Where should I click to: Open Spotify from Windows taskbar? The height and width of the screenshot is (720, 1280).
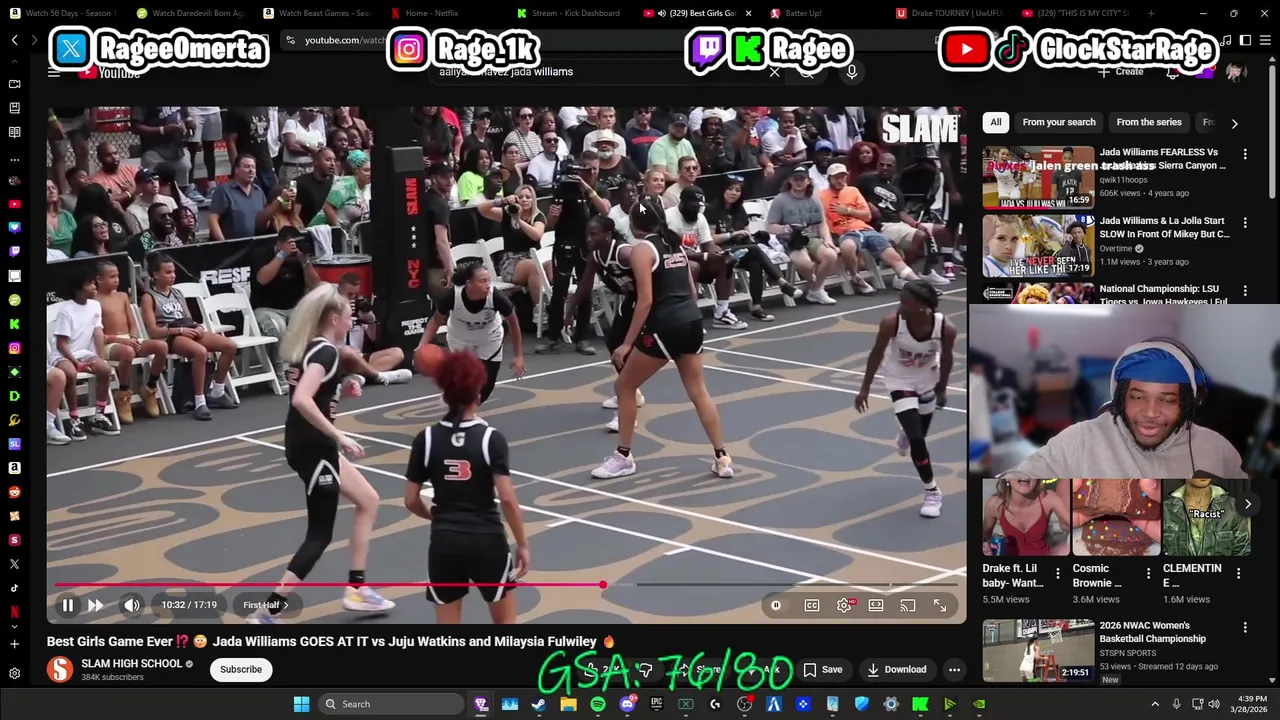tap(598, 704)
